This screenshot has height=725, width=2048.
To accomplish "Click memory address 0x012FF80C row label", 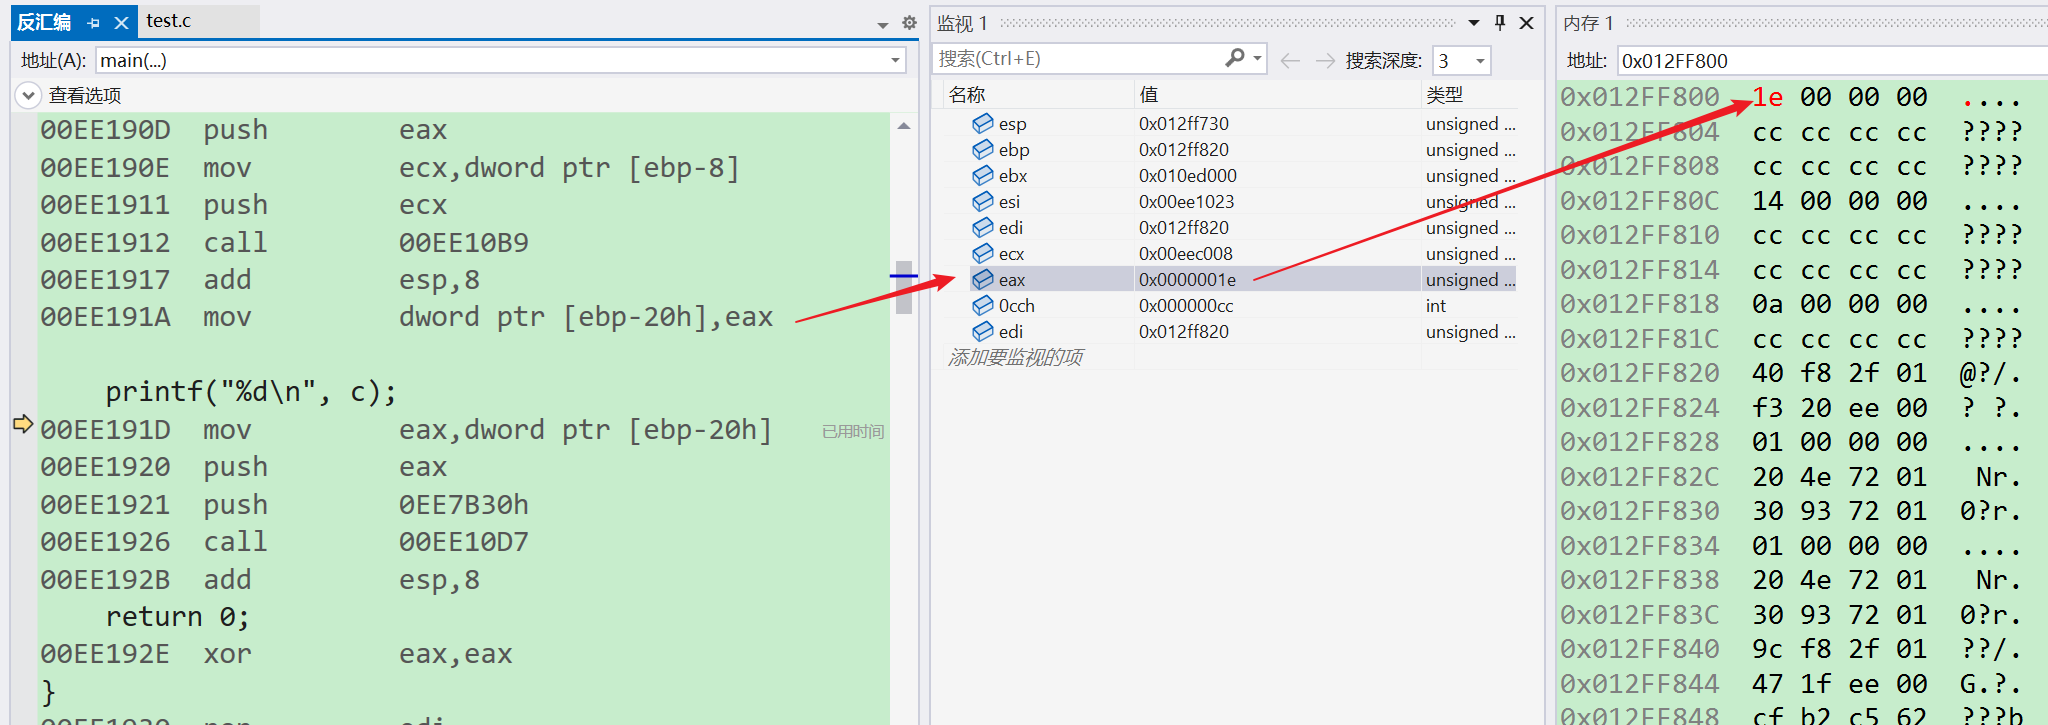I will (1640, 201).
